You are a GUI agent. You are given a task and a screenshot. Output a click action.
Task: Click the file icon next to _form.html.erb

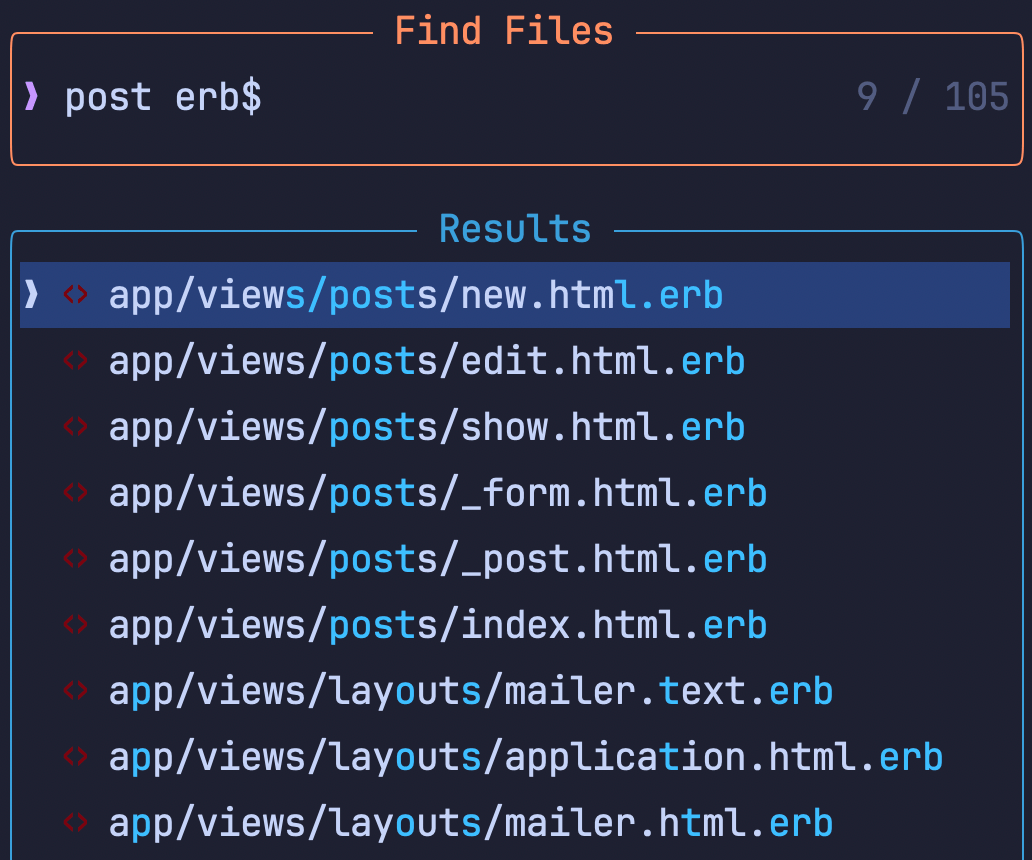[x=75, y=493]
